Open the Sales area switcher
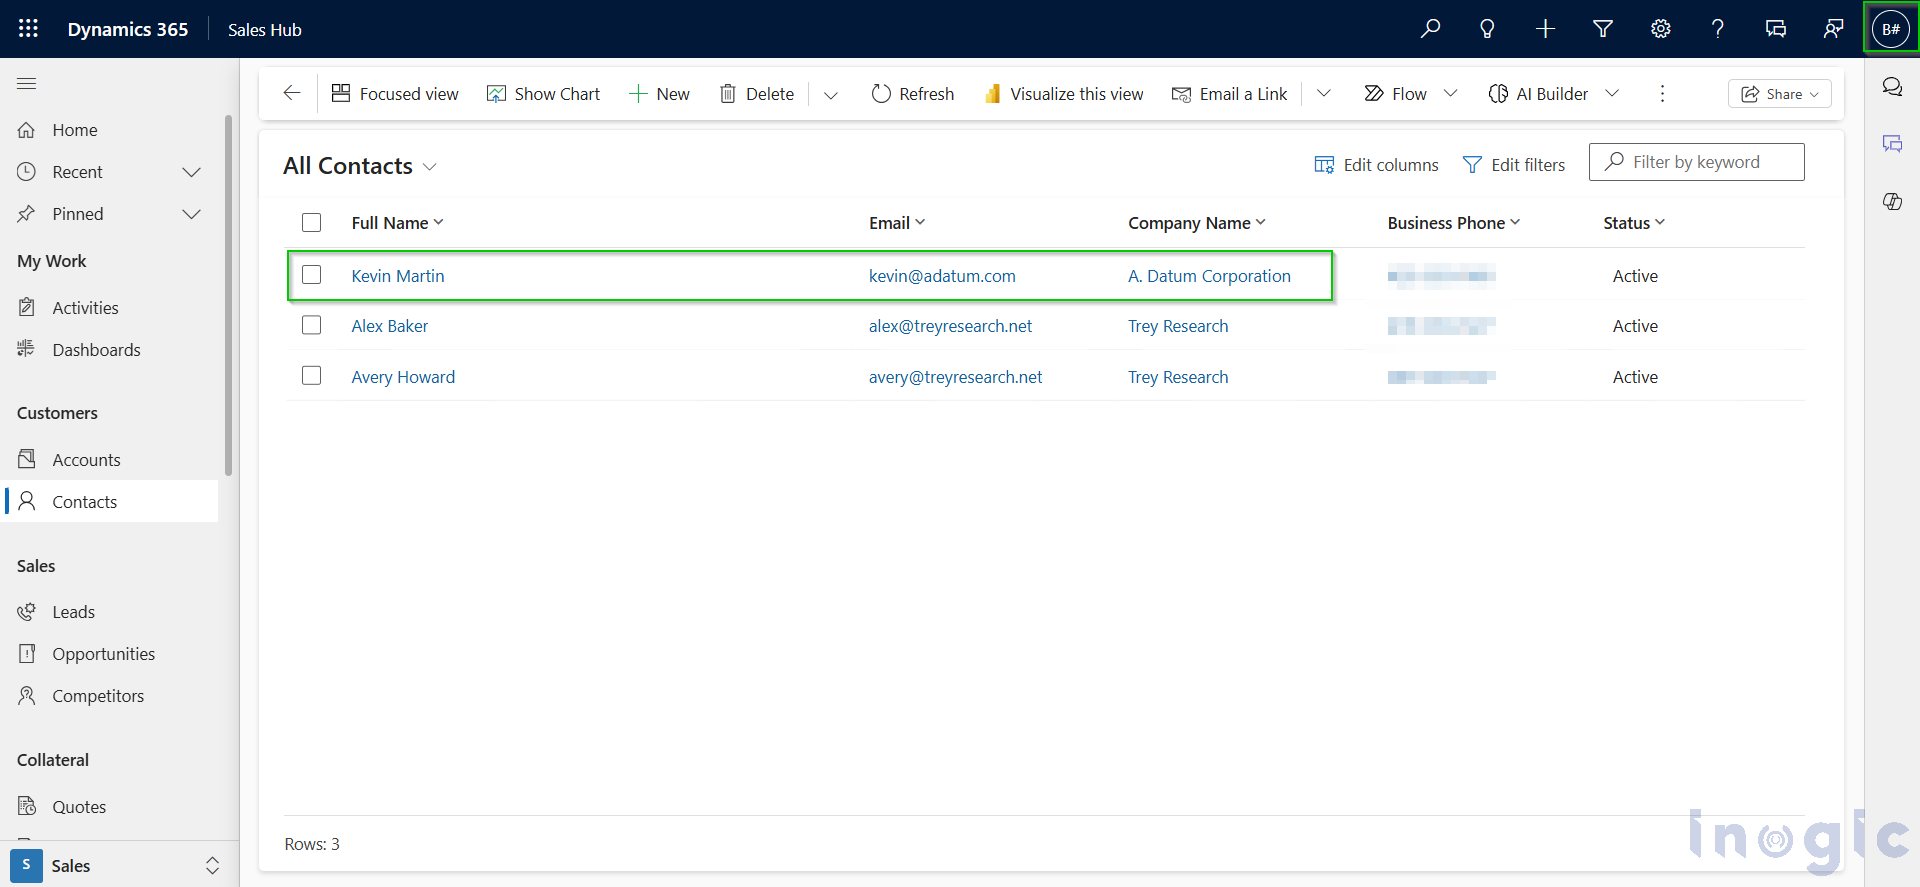 117,865
